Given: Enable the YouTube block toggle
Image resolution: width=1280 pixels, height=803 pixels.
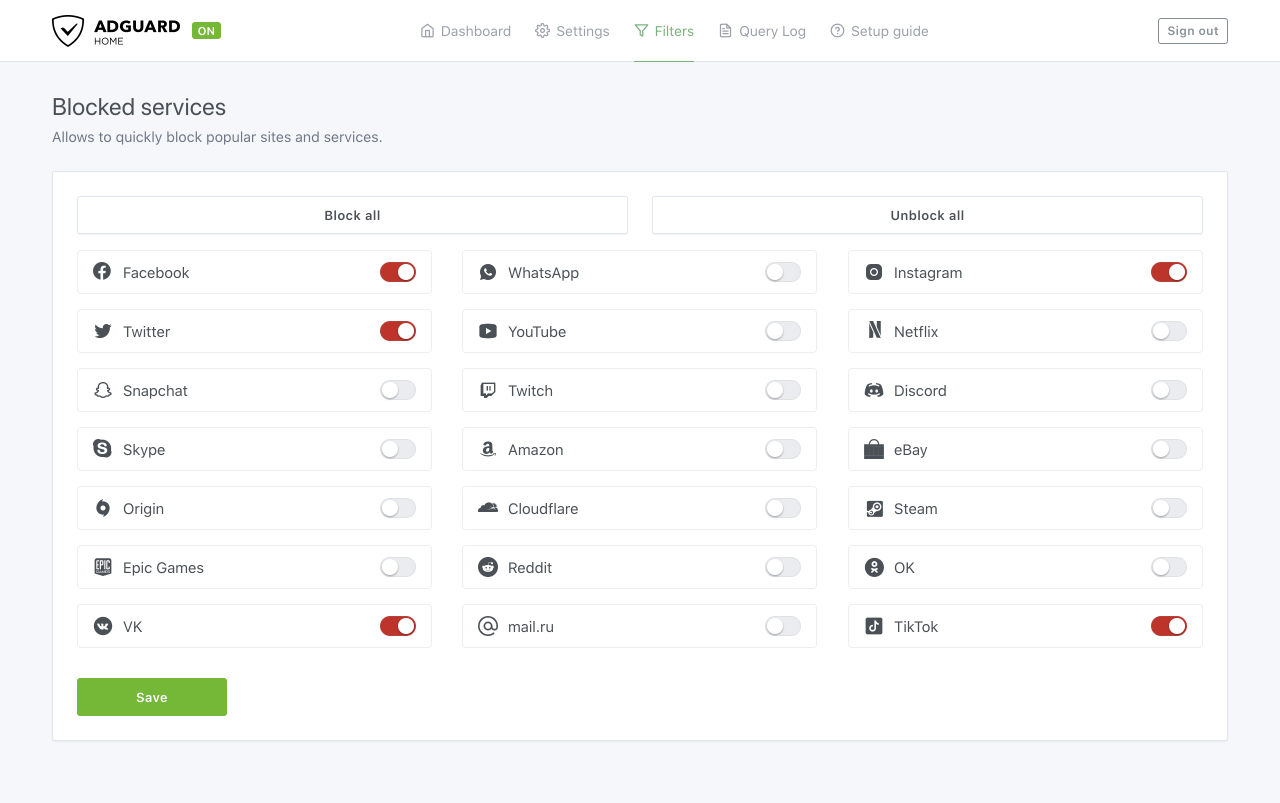Looking at the screenshot, I should [783, 331].
